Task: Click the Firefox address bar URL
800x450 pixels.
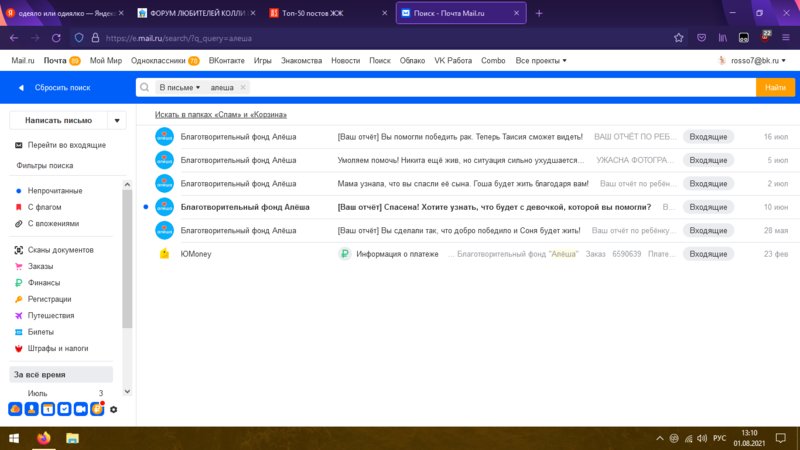Action: [179, 38]
